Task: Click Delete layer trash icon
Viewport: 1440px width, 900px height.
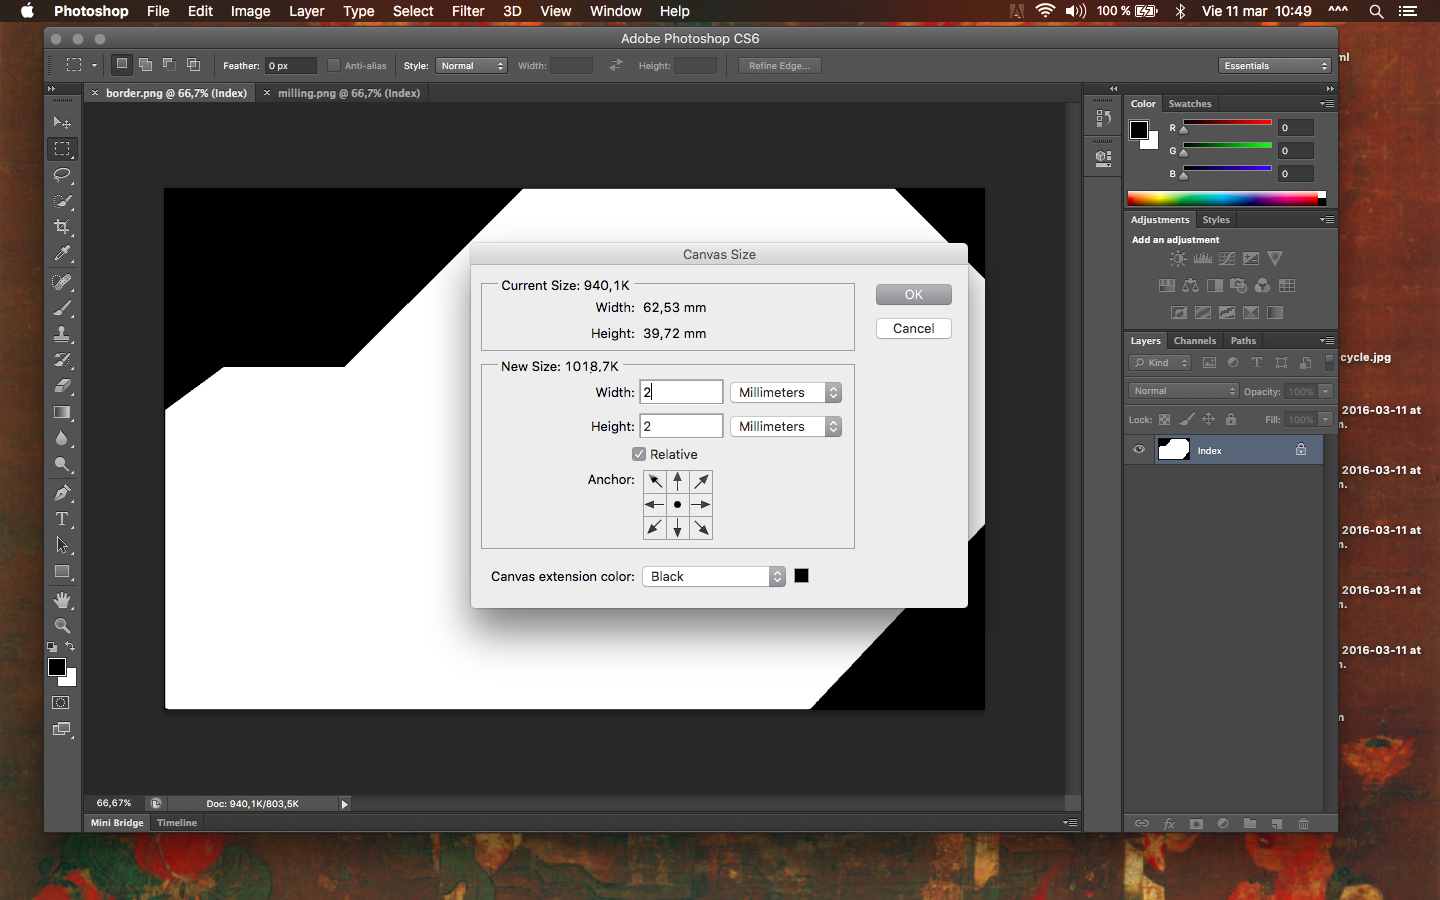Action: pos(1303,824)
